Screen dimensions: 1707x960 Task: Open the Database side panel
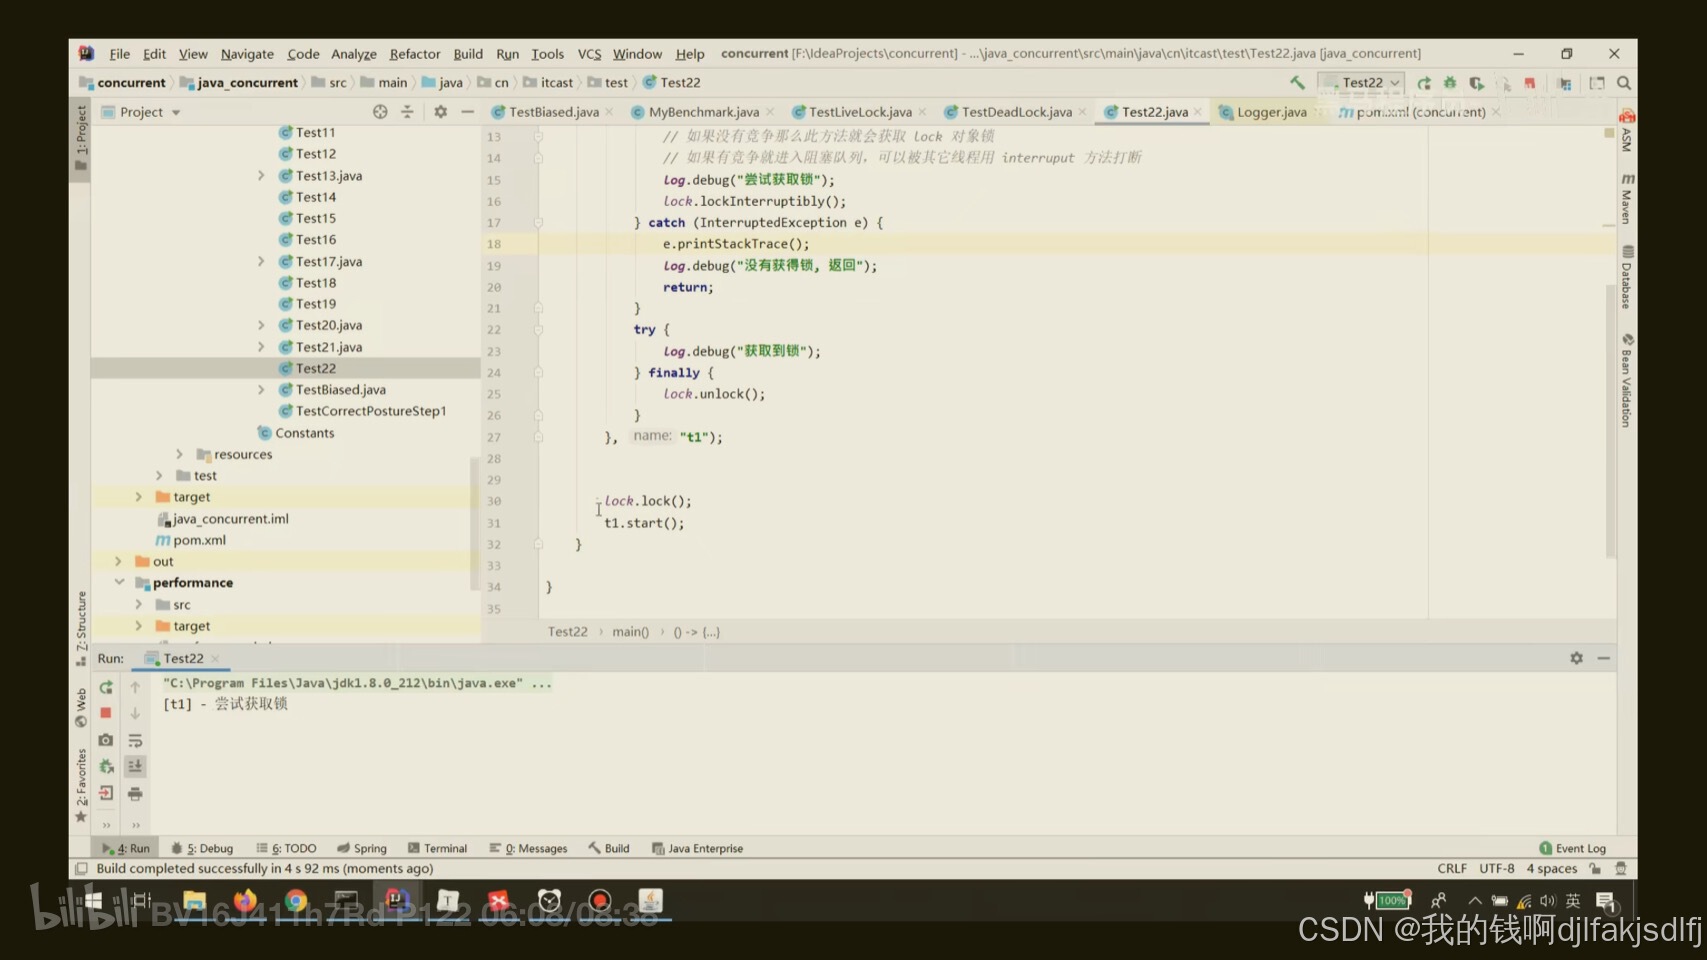[1627, 277]
